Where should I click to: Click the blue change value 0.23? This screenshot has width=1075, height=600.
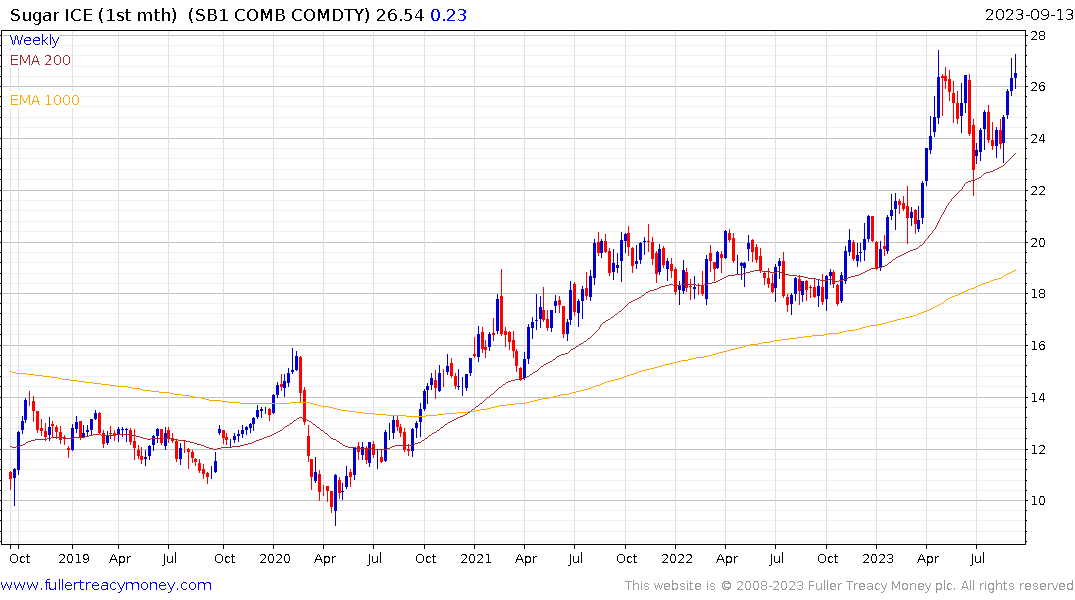pyautogui.click(x=448, y=15)
